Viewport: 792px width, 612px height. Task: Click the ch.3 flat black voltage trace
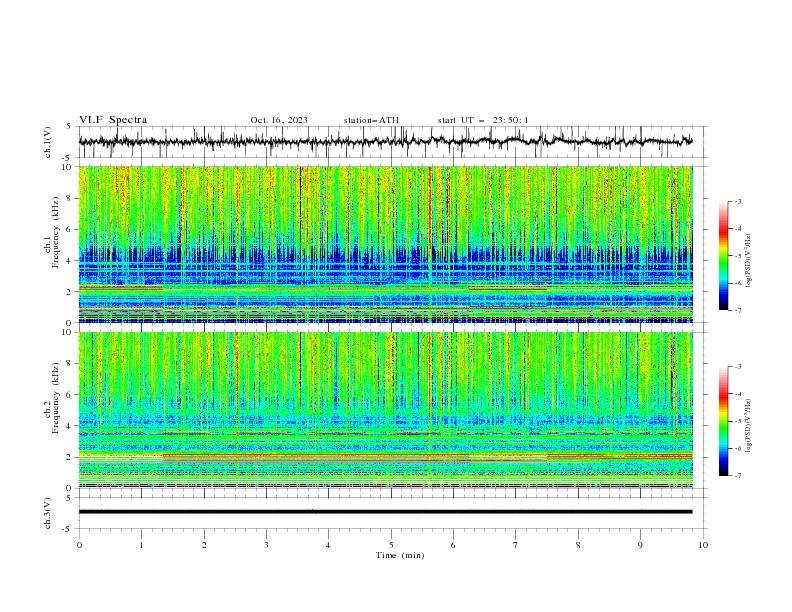(385, 512)
